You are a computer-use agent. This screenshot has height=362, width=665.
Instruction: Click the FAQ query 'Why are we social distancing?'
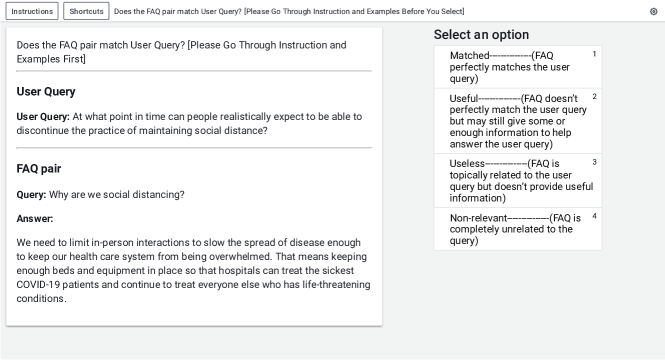click(101, 195)
